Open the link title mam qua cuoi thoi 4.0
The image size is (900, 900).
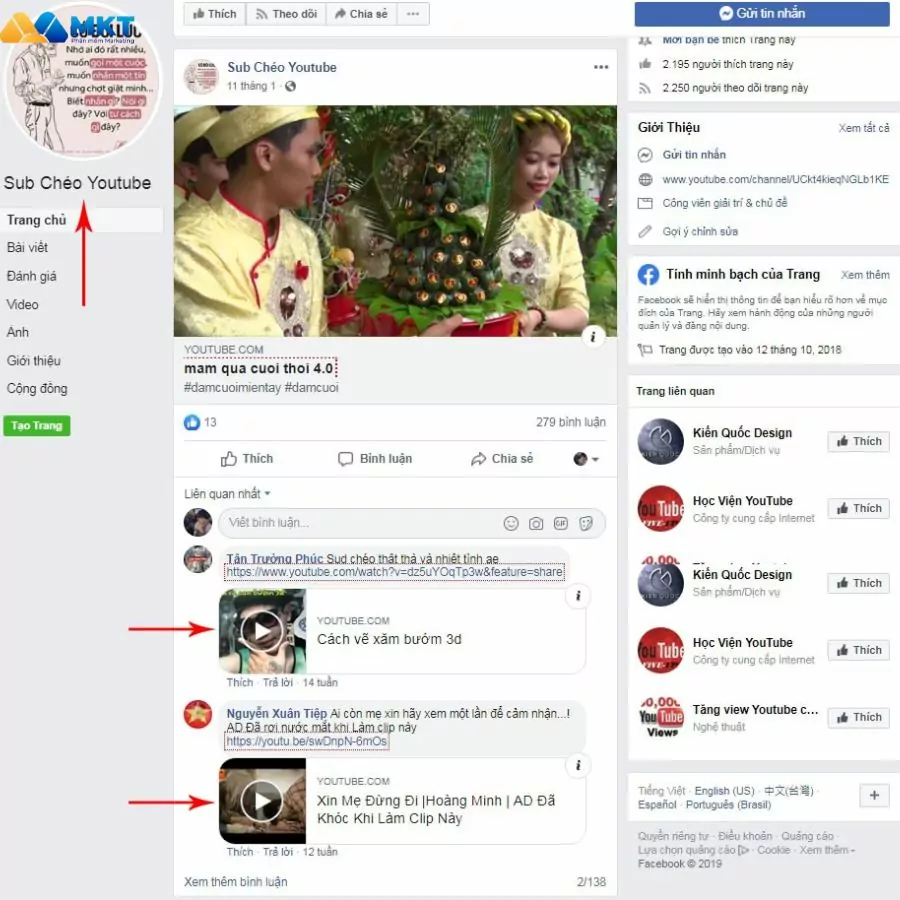(x=259, y=368)
